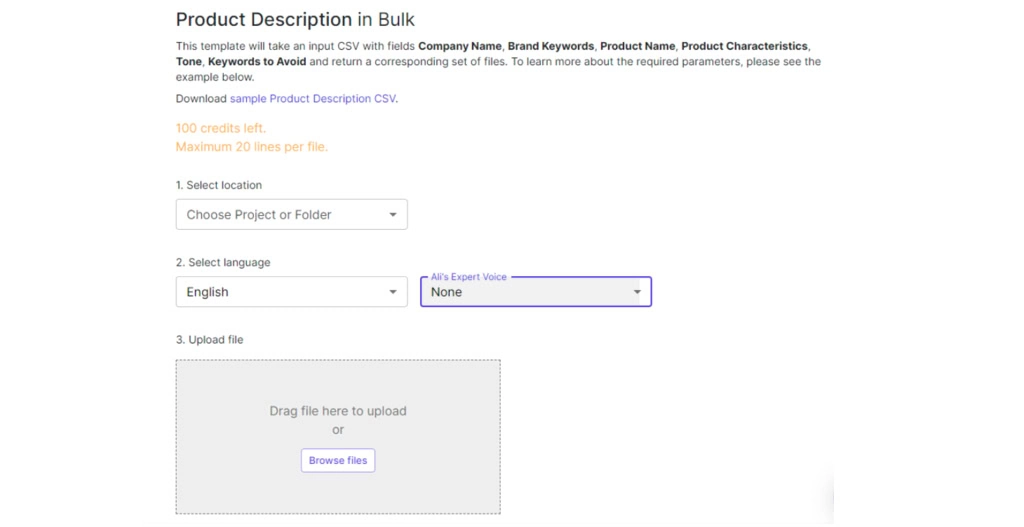Click the '2. Select language' label

223,262
